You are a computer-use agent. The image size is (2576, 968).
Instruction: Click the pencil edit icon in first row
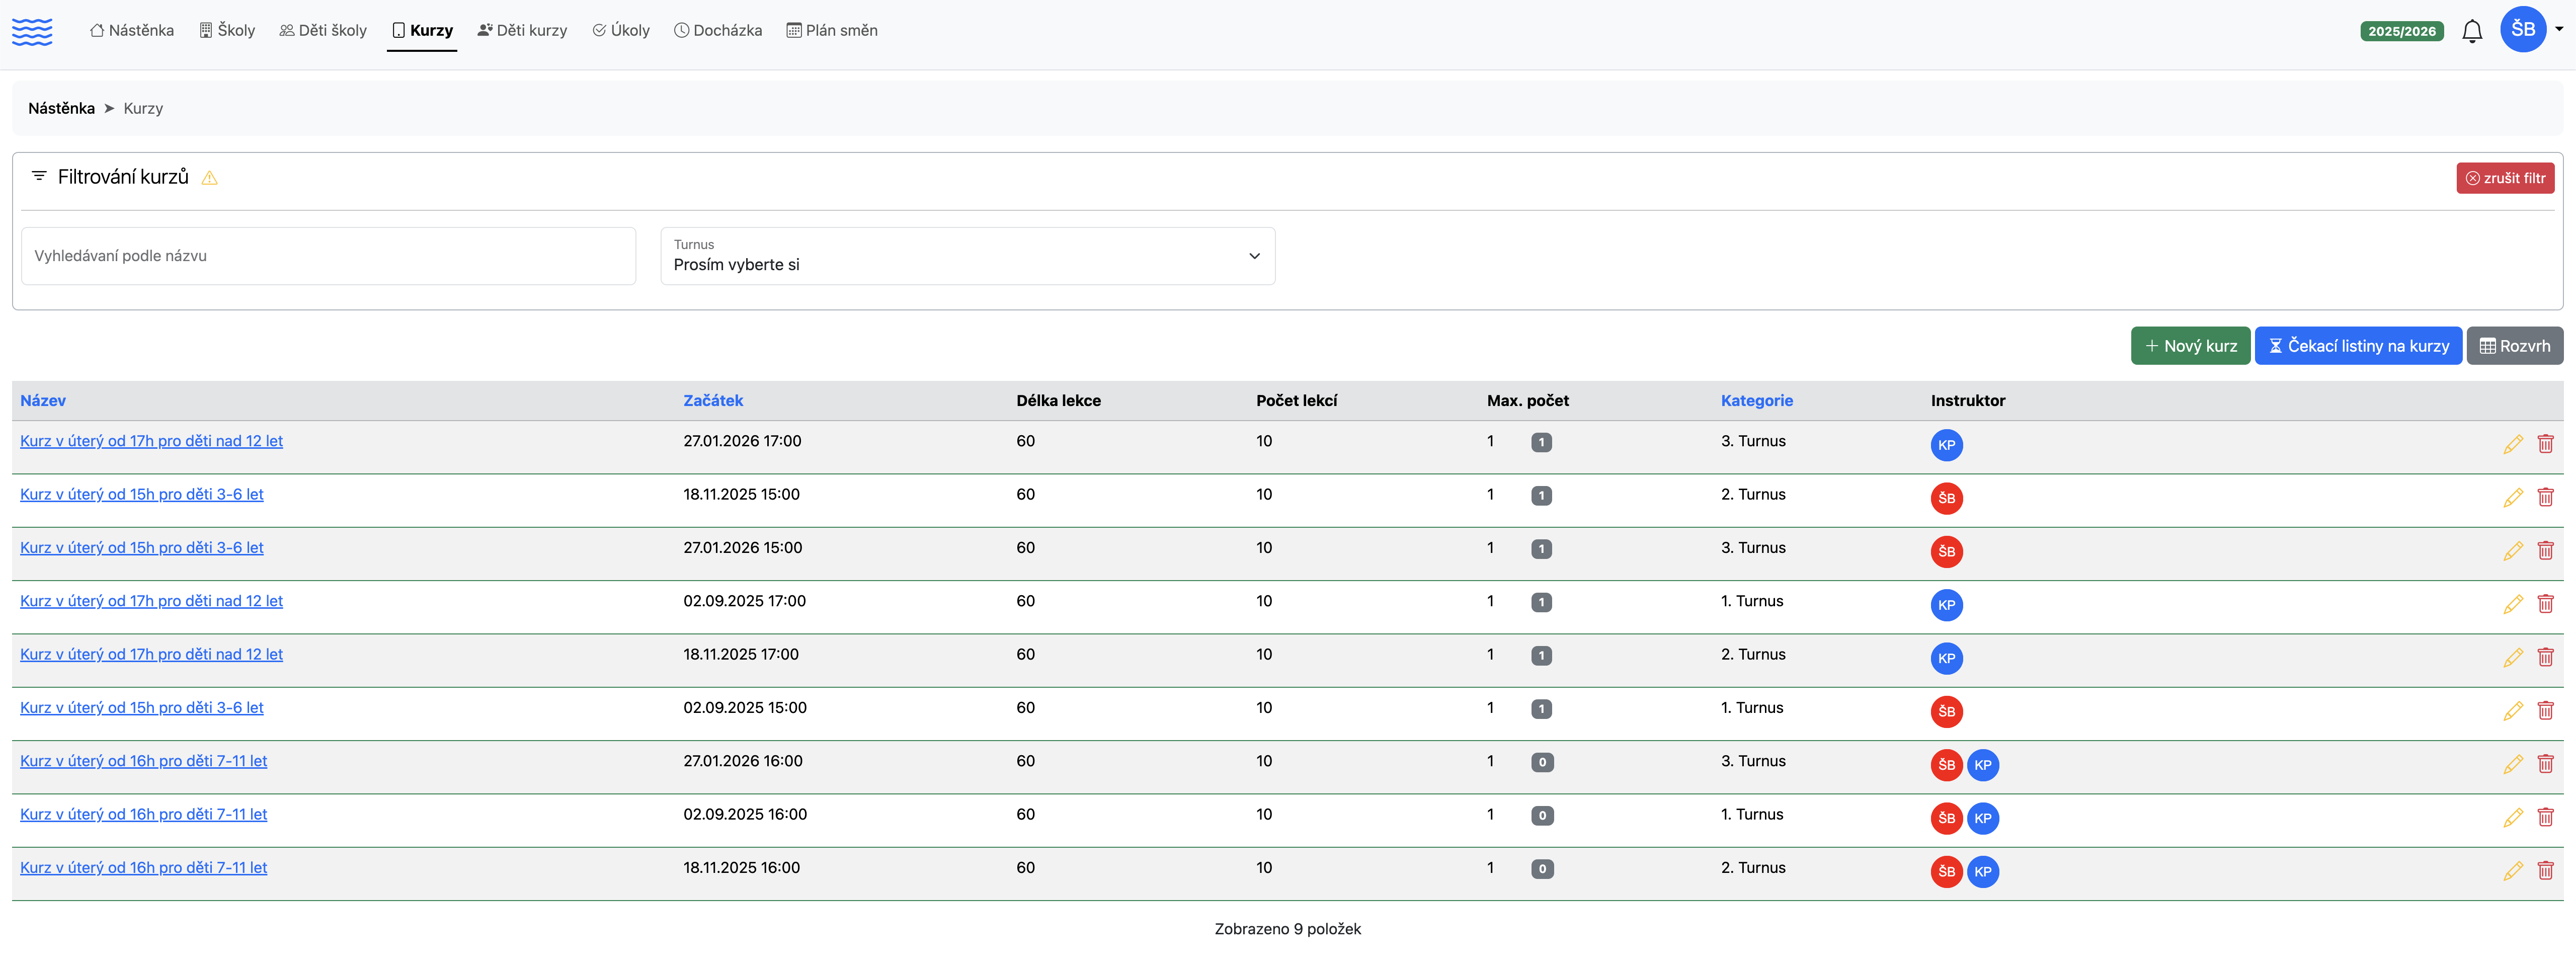pos(2512,444)
